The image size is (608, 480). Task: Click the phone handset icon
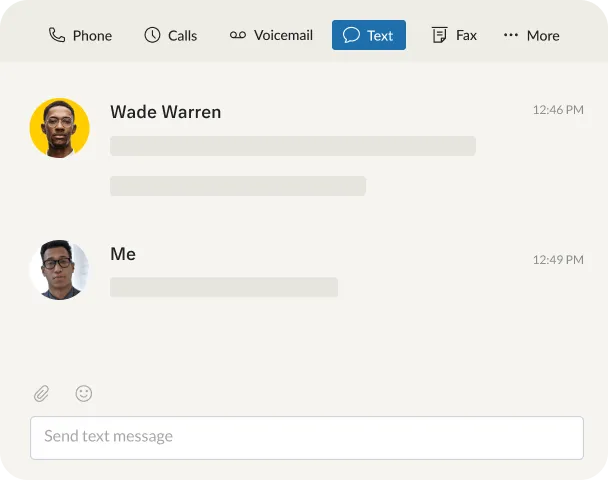pos(57,35)
